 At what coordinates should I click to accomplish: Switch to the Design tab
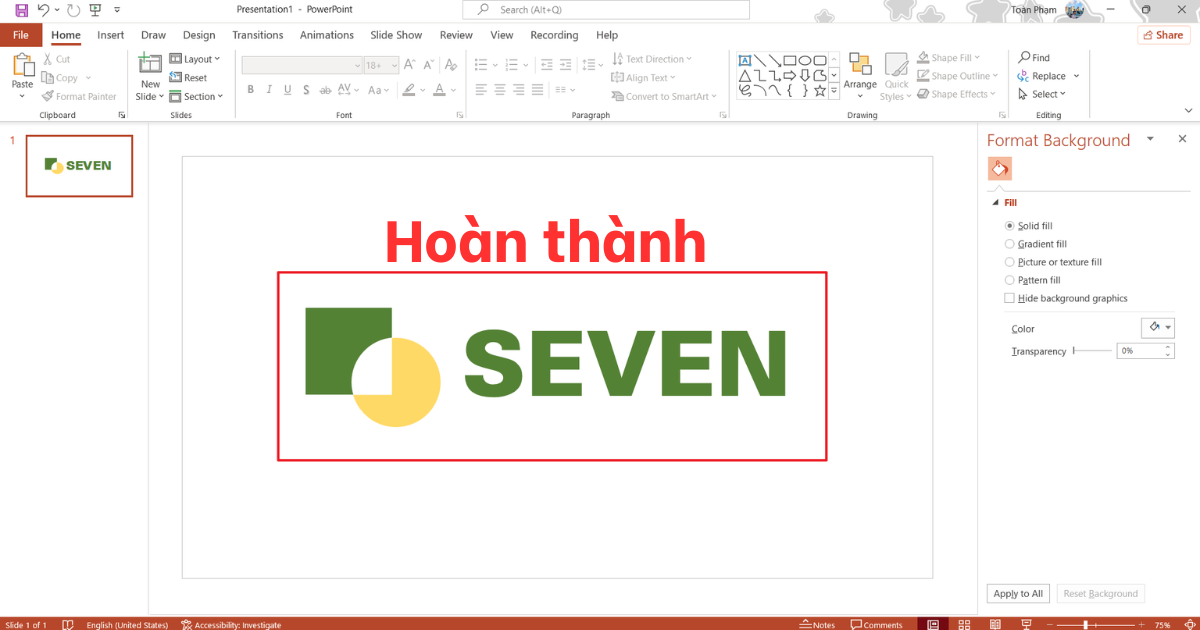[199, 35]
